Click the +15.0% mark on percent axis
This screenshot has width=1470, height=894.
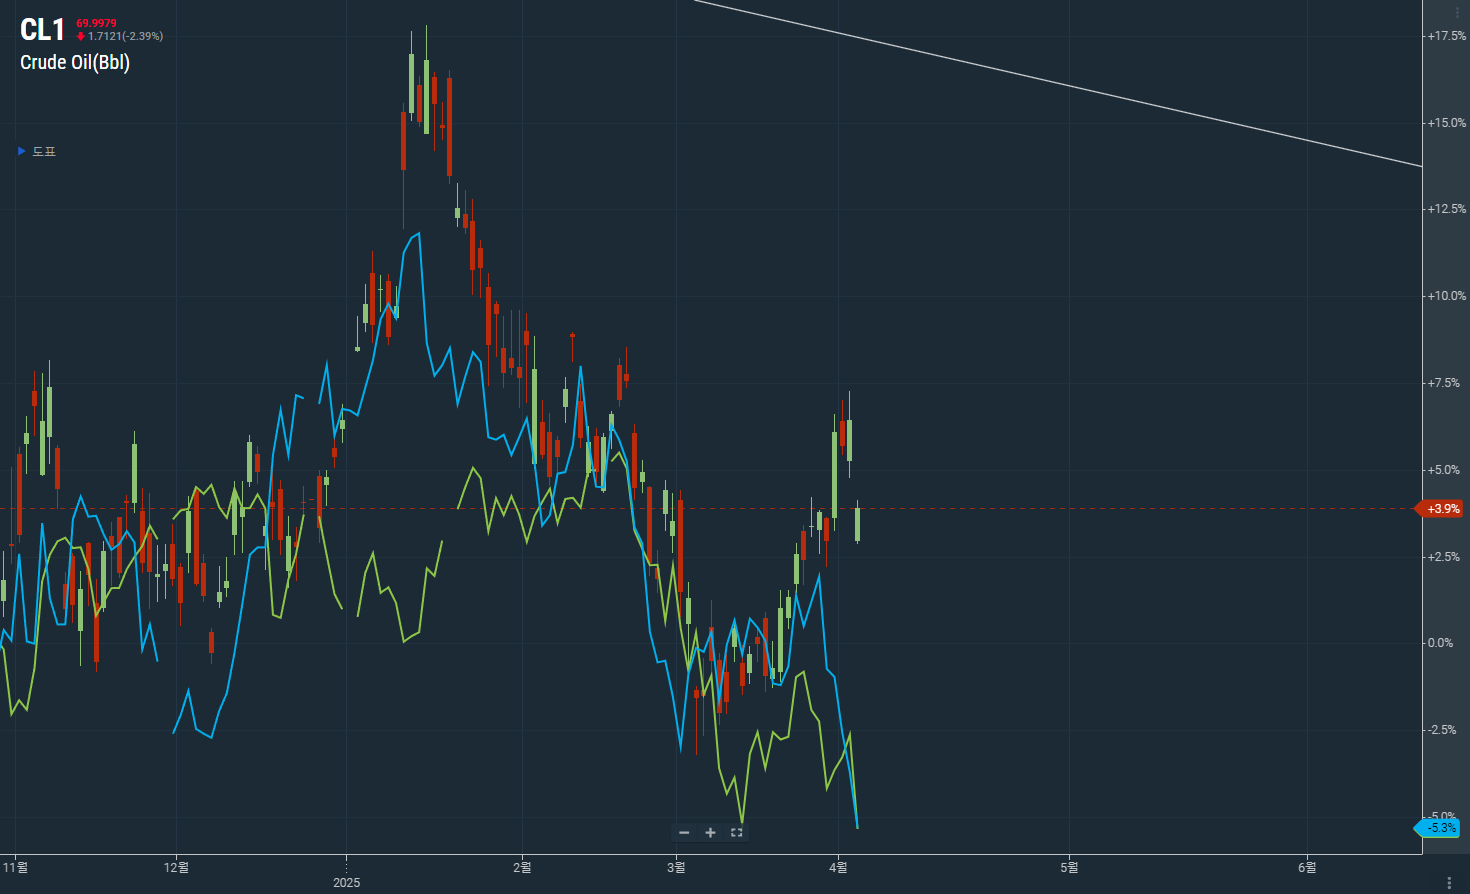click(x=1446, y=123)
